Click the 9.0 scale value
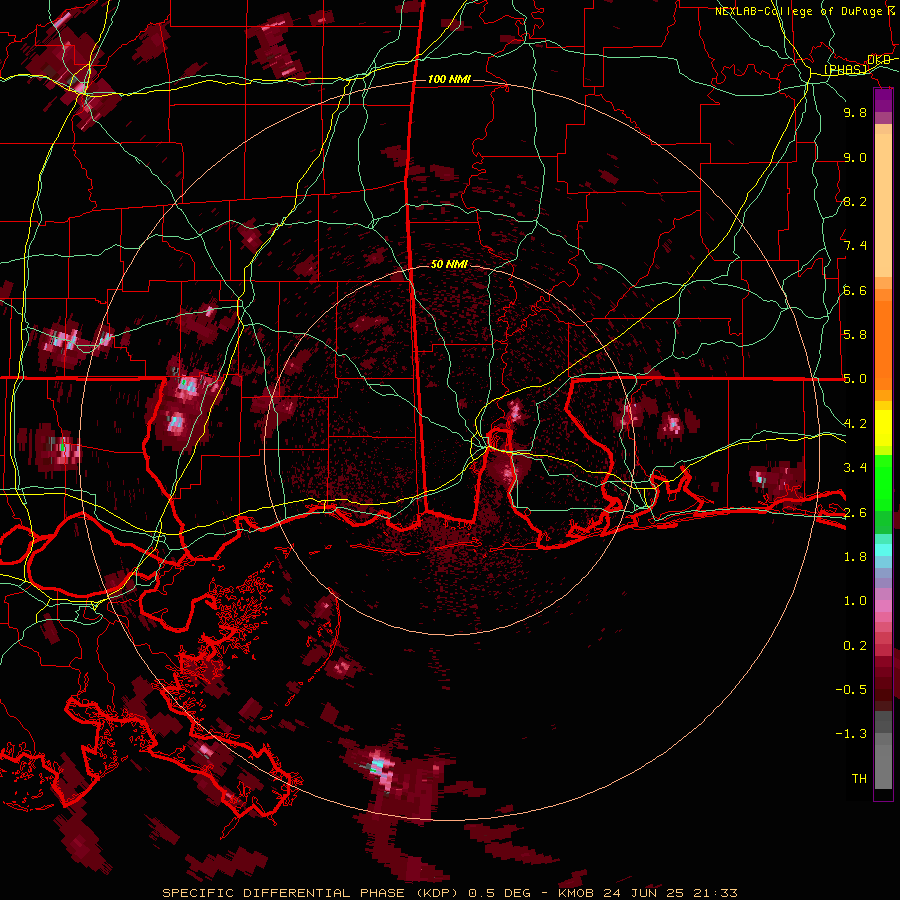900x900 pixels. pyautogui.click(x=855, y=157)
